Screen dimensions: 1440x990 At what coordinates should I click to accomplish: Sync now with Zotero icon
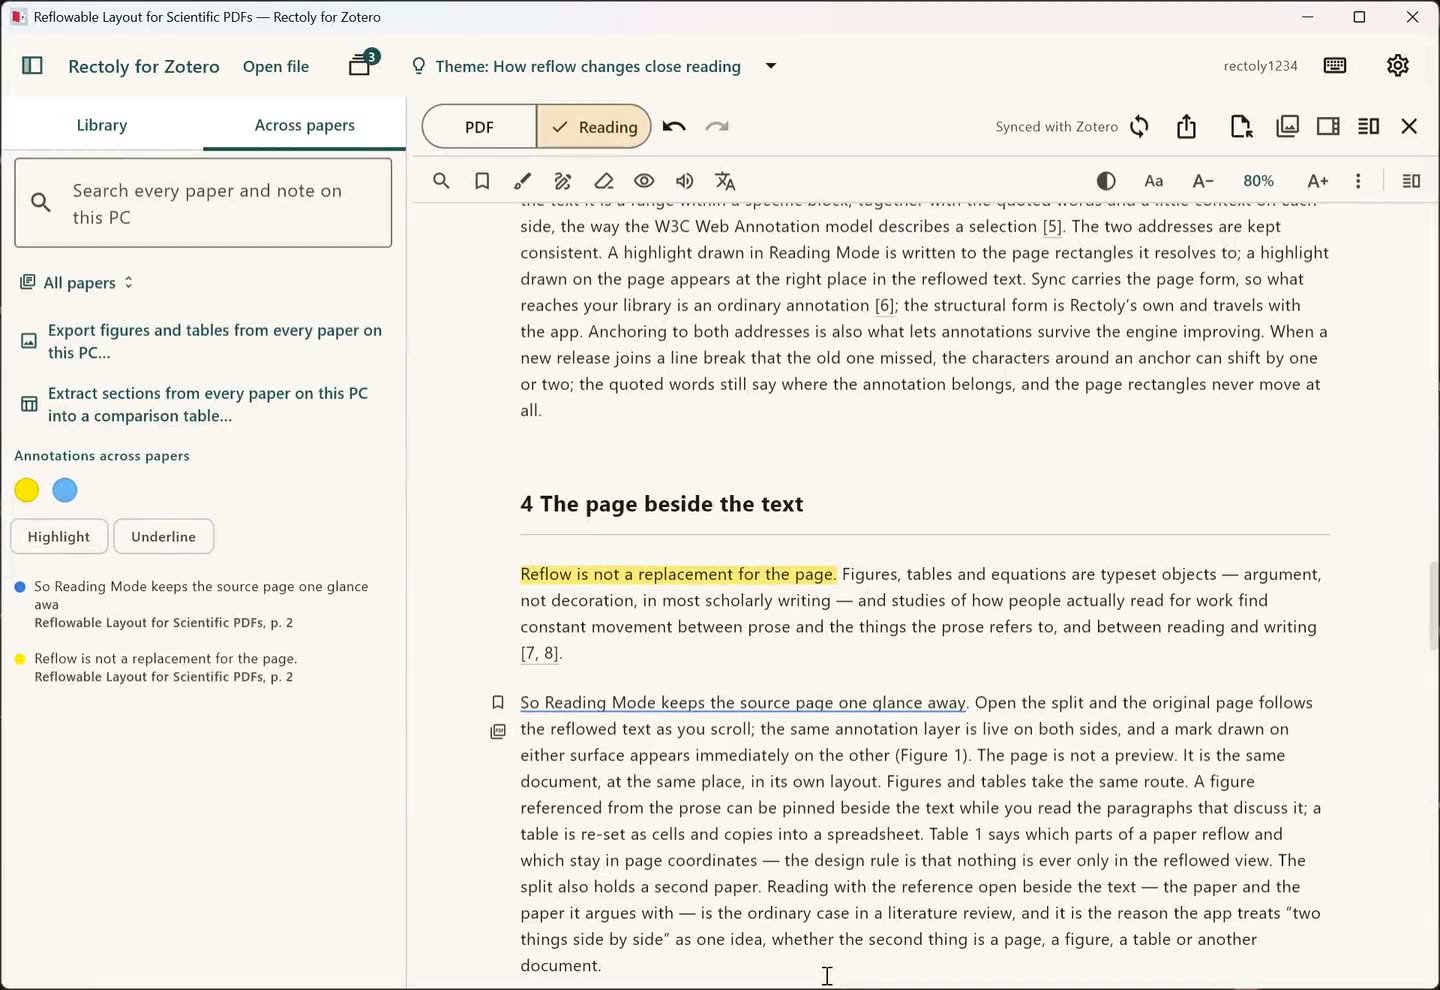coord(1139,127)
